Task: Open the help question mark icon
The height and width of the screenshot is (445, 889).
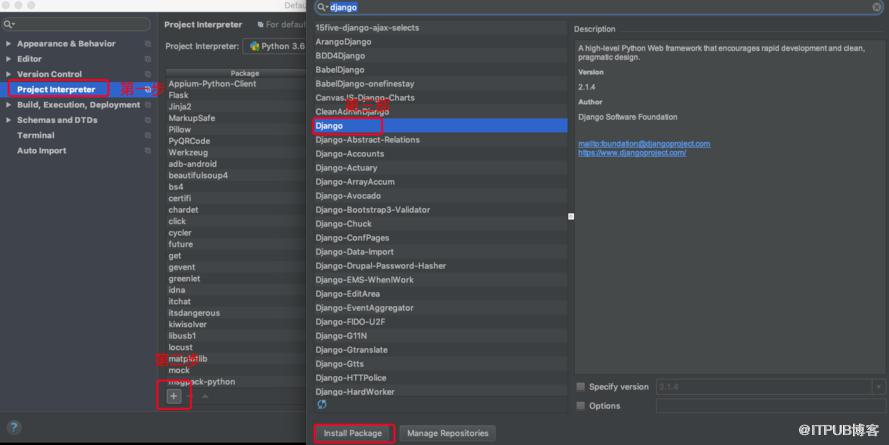Action: (14, 427)
